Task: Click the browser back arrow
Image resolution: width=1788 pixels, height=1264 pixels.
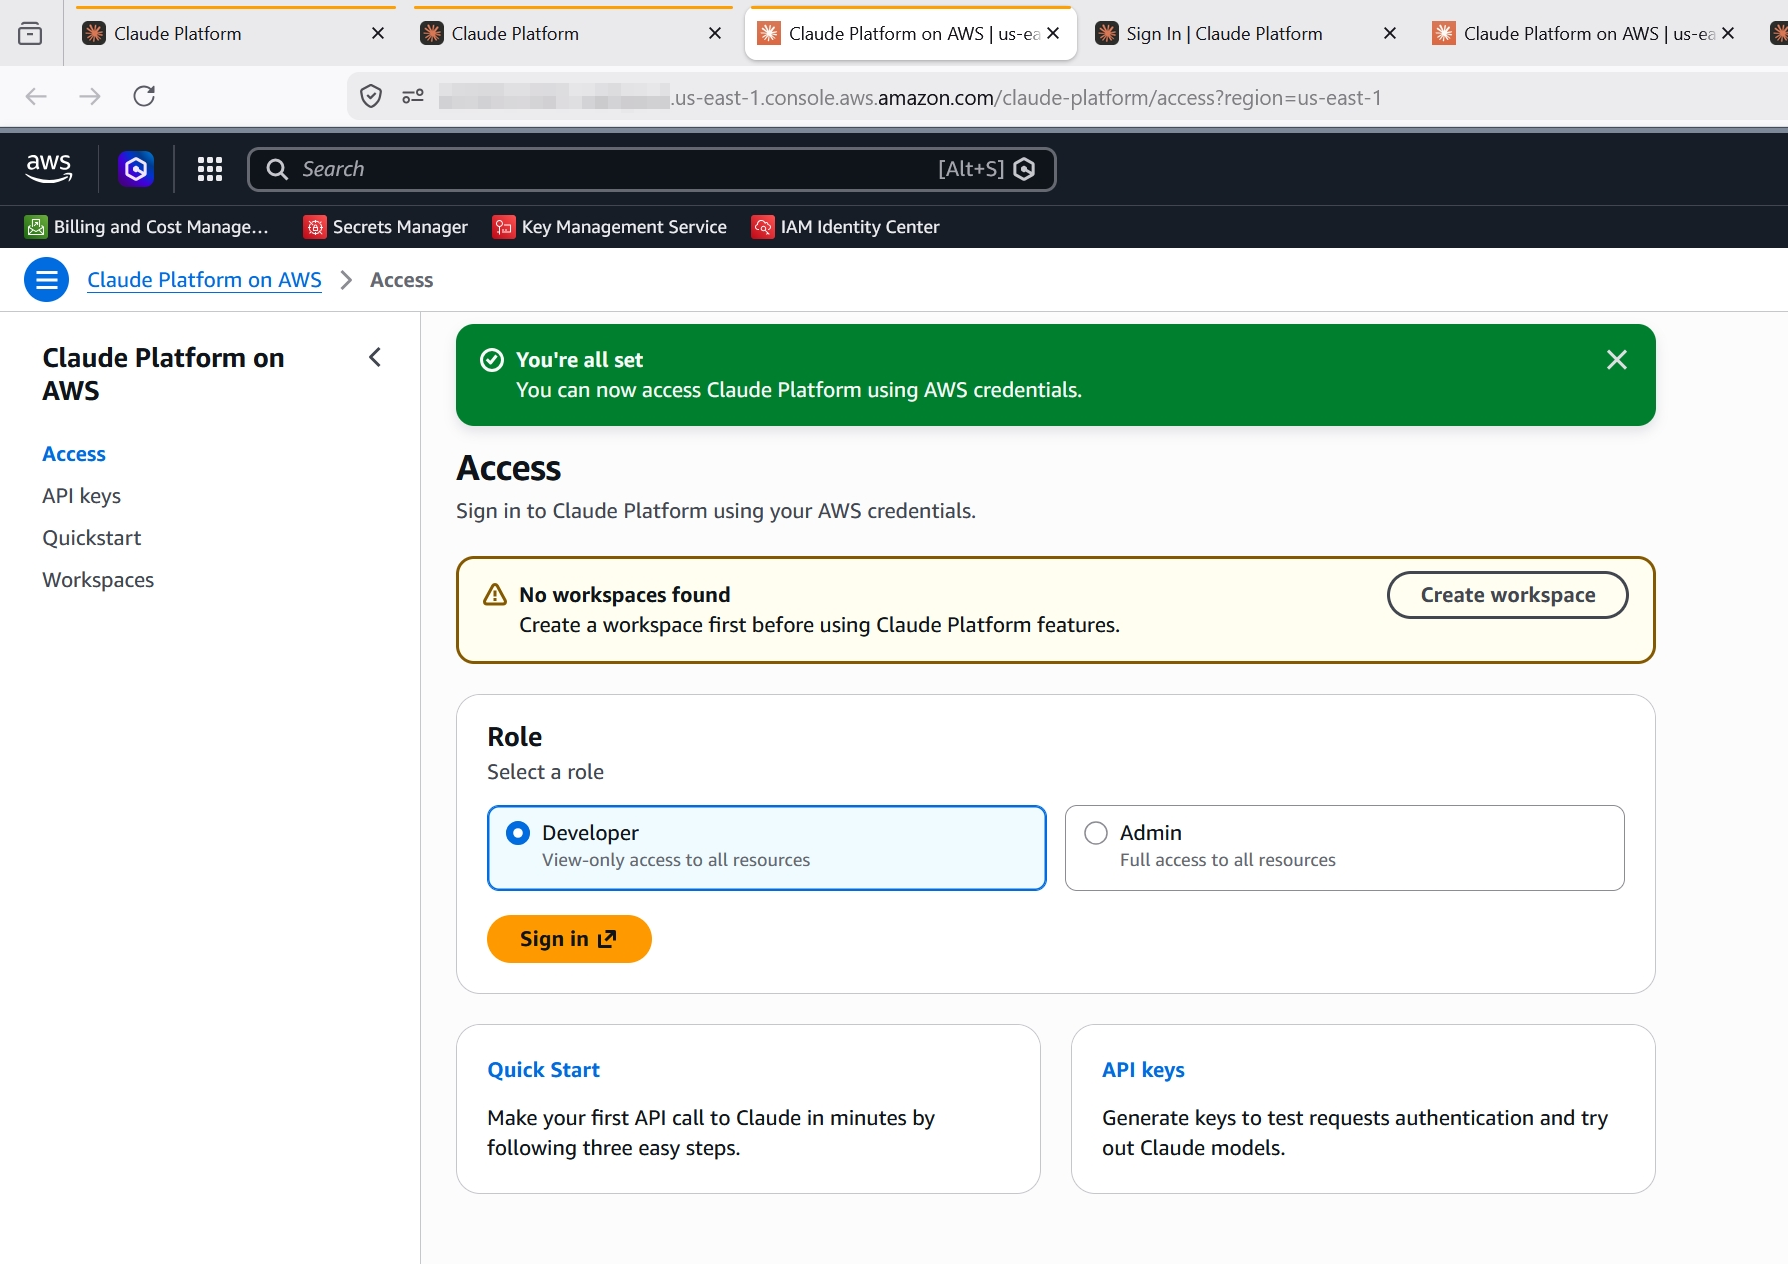Action: pyautogui.click(x=36, y=96)
